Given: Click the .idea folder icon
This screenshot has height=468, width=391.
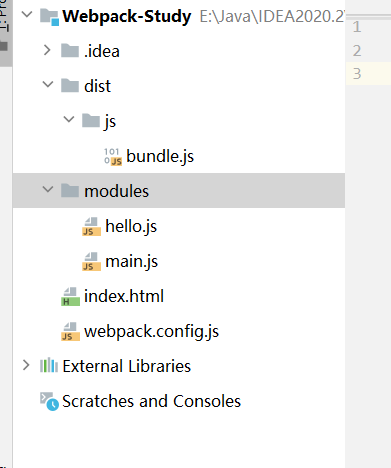Looking at the screenshot, I should tap(70, 51).
